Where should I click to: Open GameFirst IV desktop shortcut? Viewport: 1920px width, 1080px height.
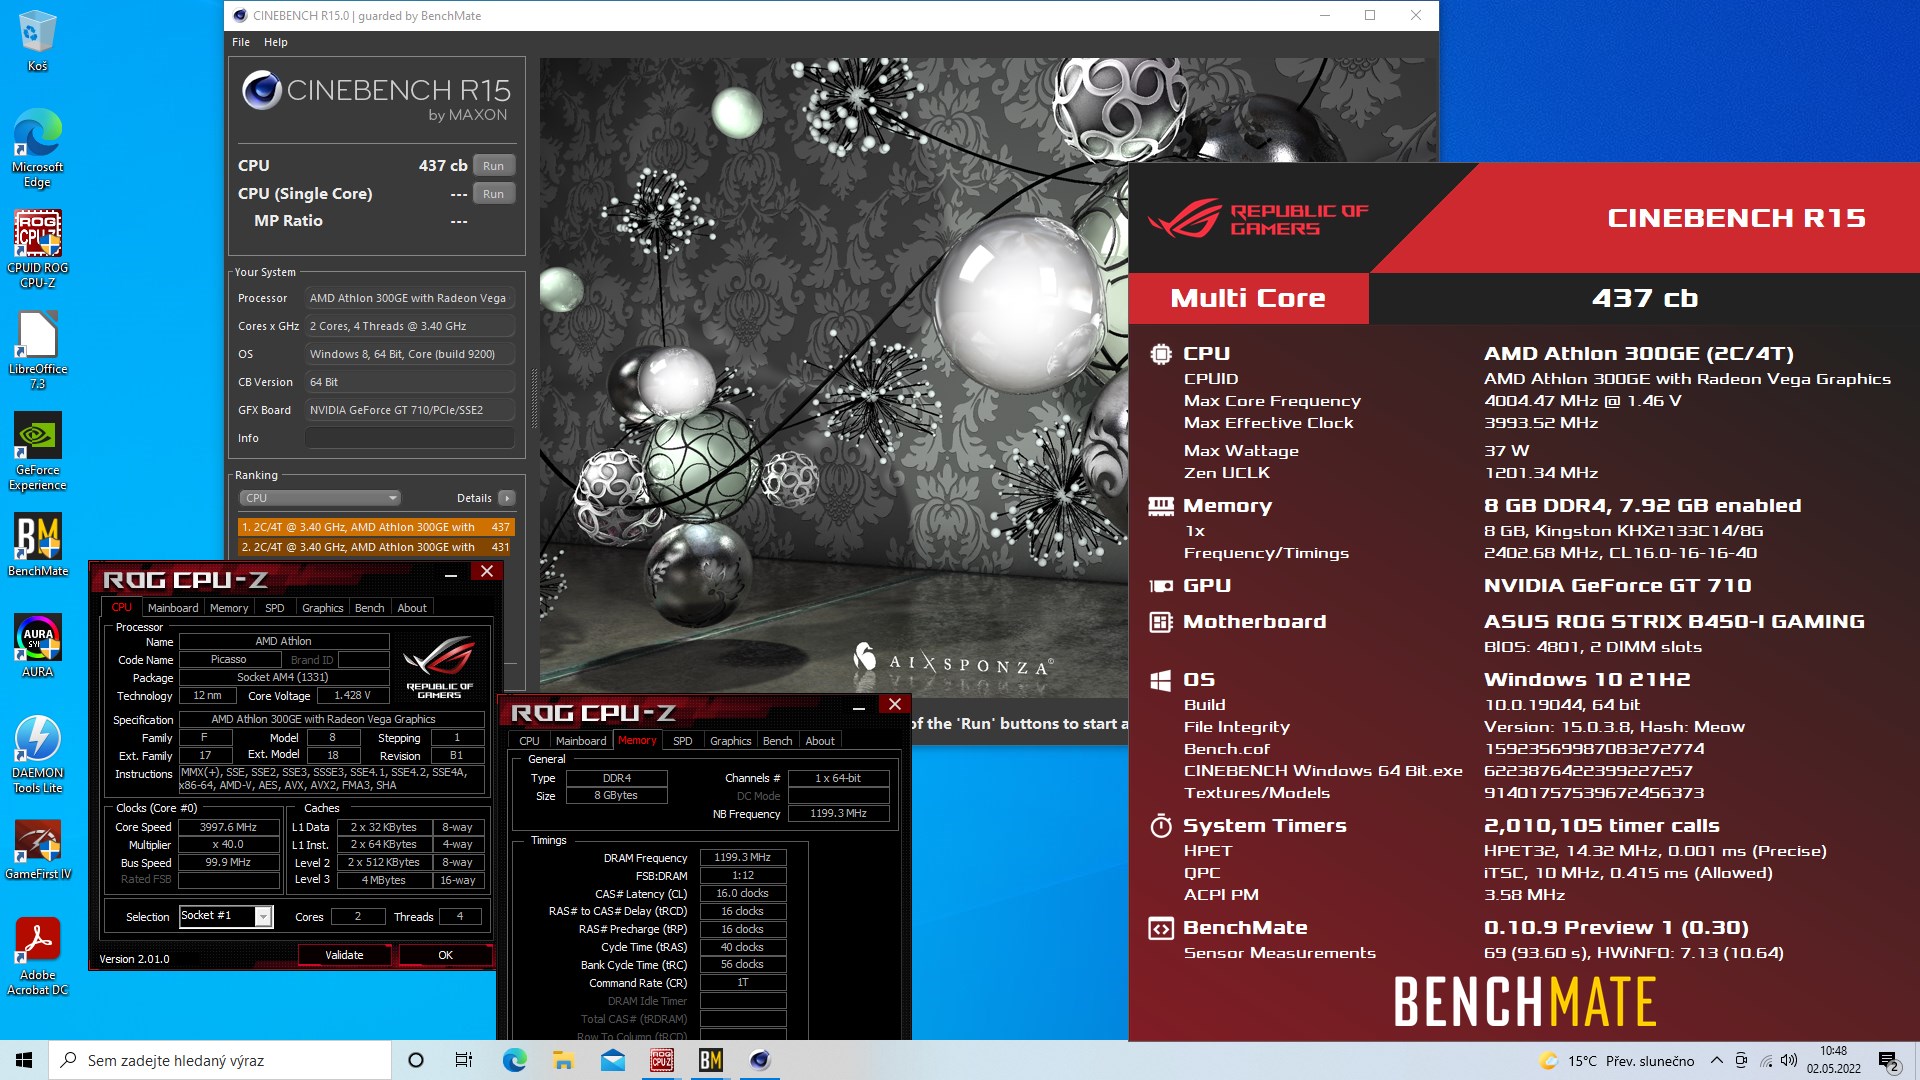click(x=37, y=849)
